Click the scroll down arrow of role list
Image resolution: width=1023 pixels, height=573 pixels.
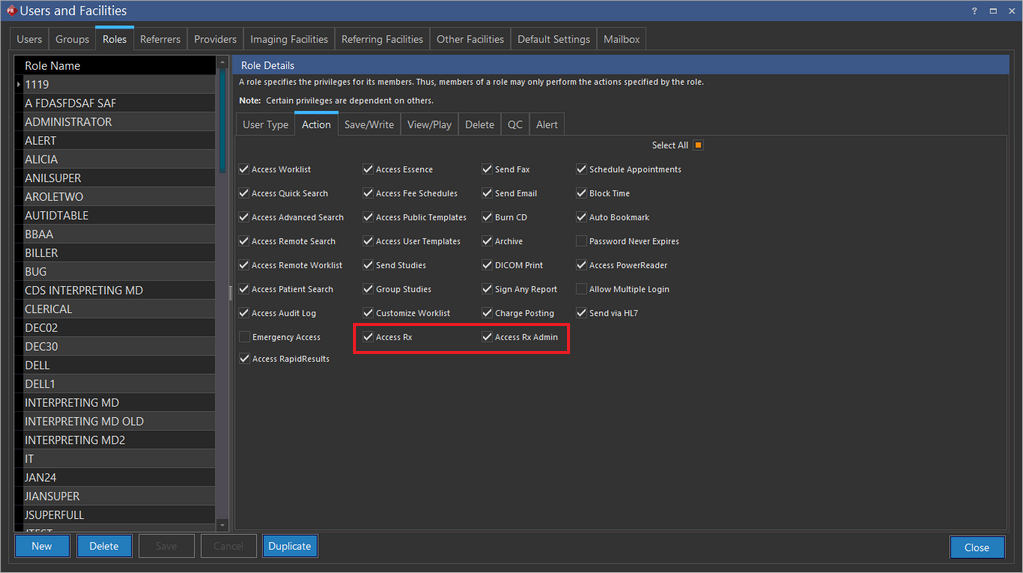(x=223, y=524)
